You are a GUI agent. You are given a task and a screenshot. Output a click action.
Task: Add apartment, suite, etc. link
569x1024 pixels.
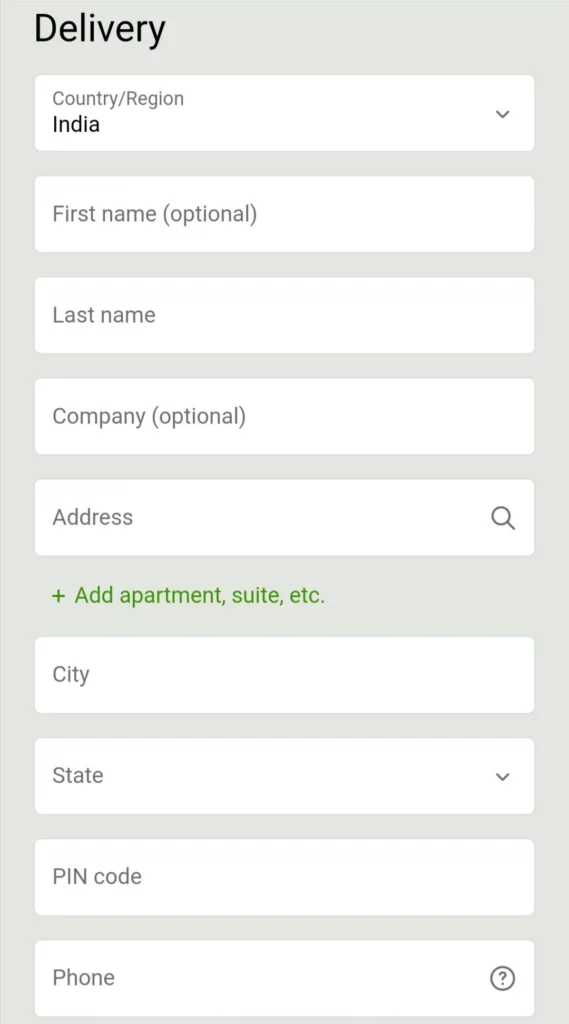[188, 596]
